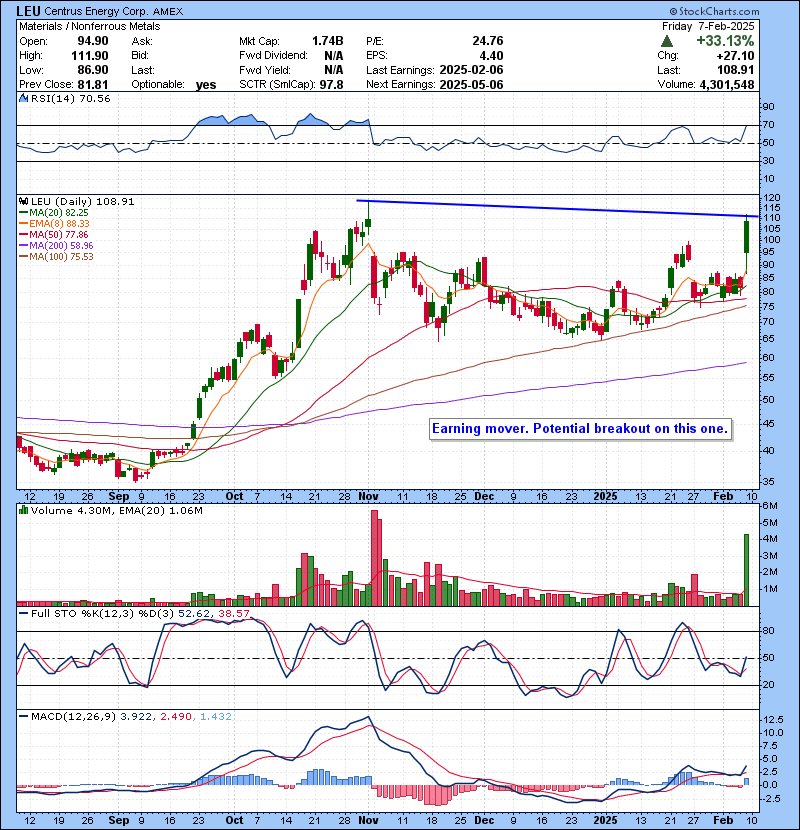Click the High value 111.90

[89, 56]
